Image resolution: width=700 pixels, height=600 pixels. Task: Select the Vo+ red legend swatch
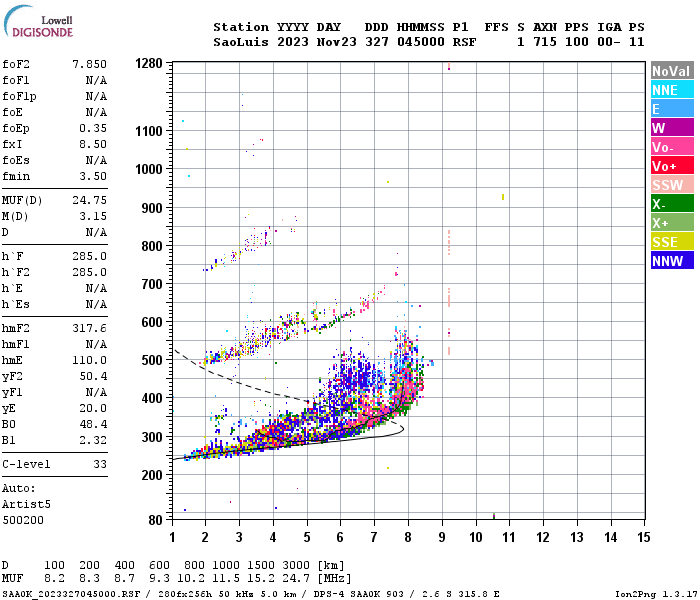pos(672,166)
